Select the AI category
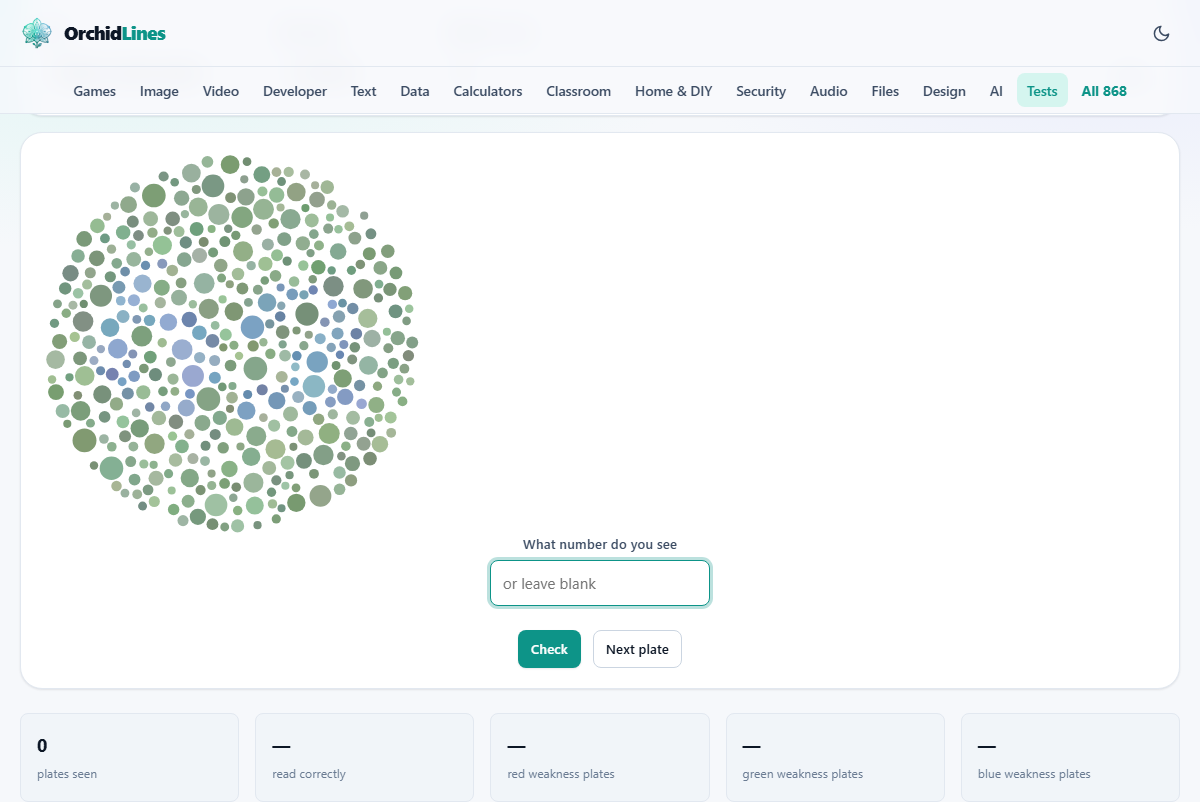1200x802 pixels. [x=996, y=91]
